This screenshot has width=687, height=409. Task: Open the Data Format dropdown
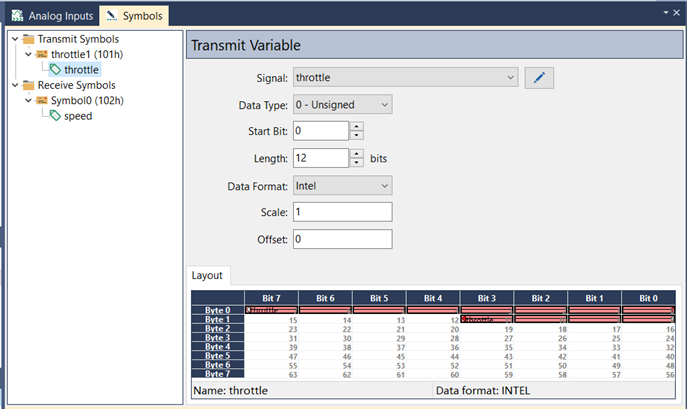[x=343, y=186]
